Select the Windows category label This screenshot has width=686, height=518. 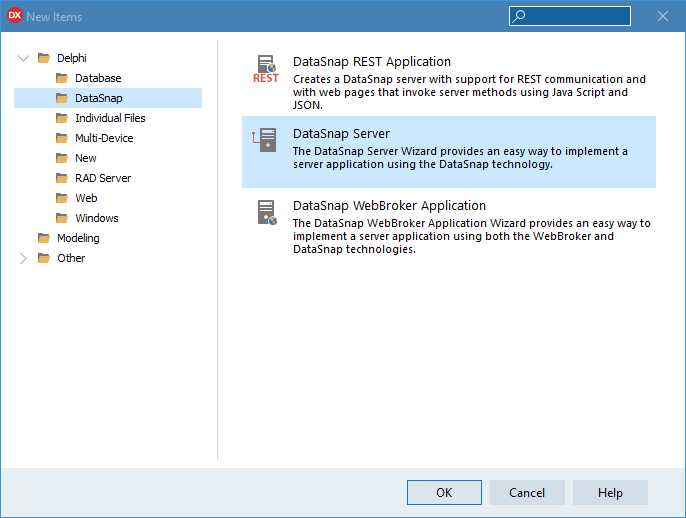97,218
